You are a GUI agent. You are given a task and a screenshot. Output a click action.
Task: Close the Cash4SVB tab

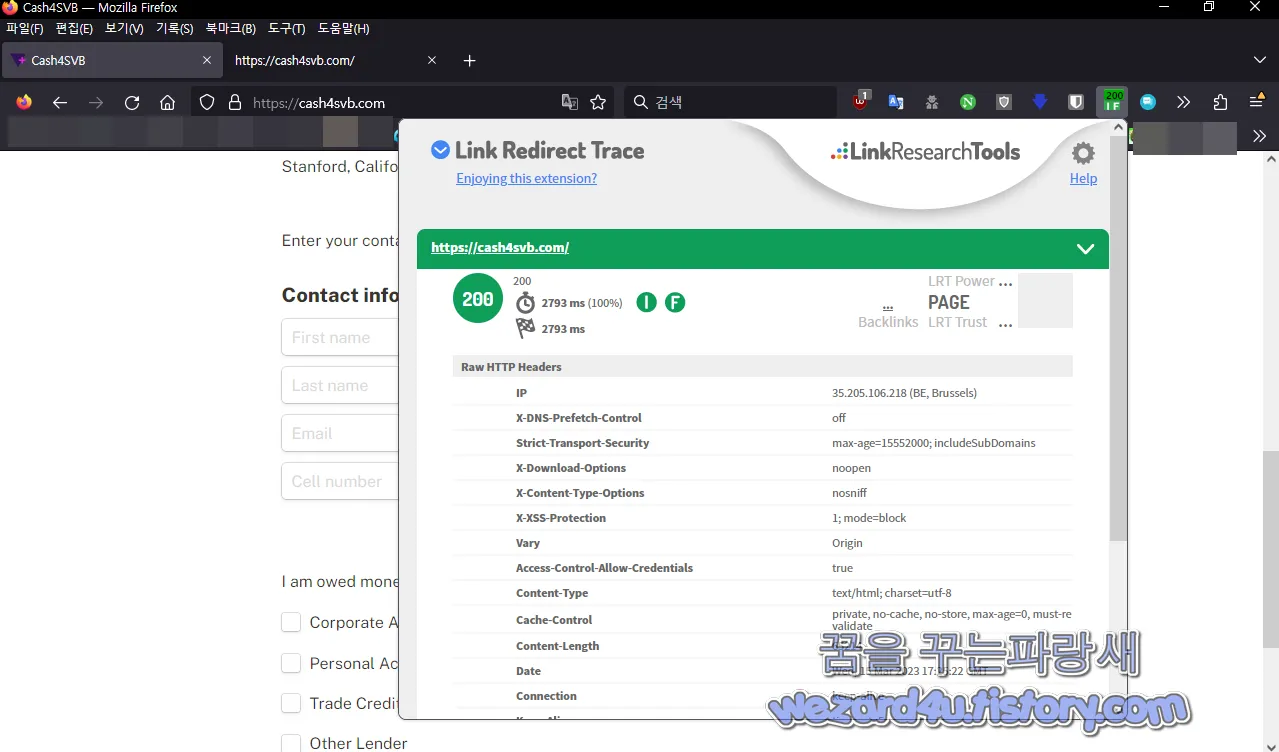(x=207, y=60)
